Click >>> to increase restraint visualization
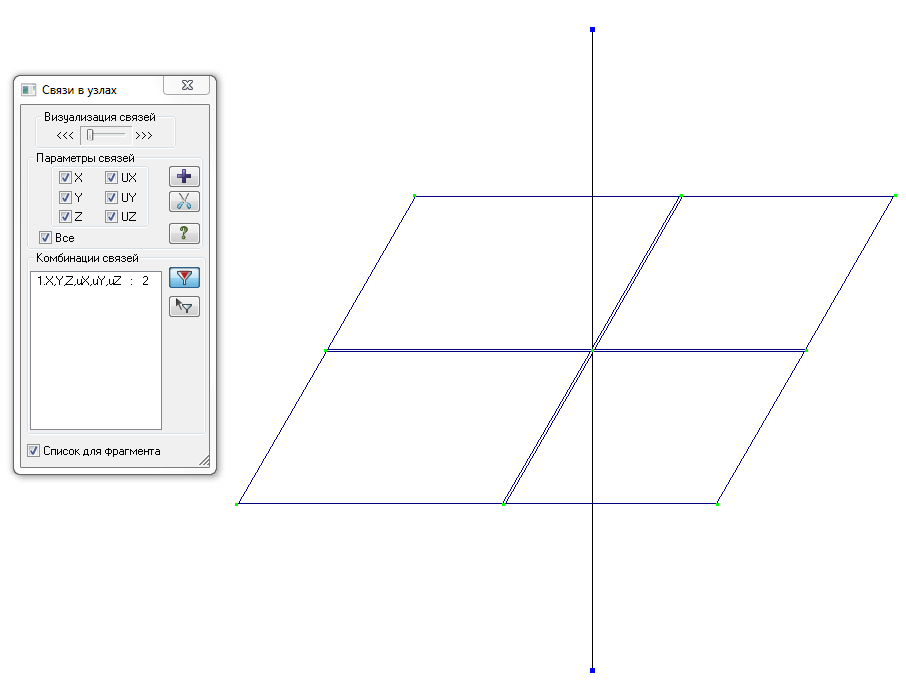906x690 pixels. [144, 135]
